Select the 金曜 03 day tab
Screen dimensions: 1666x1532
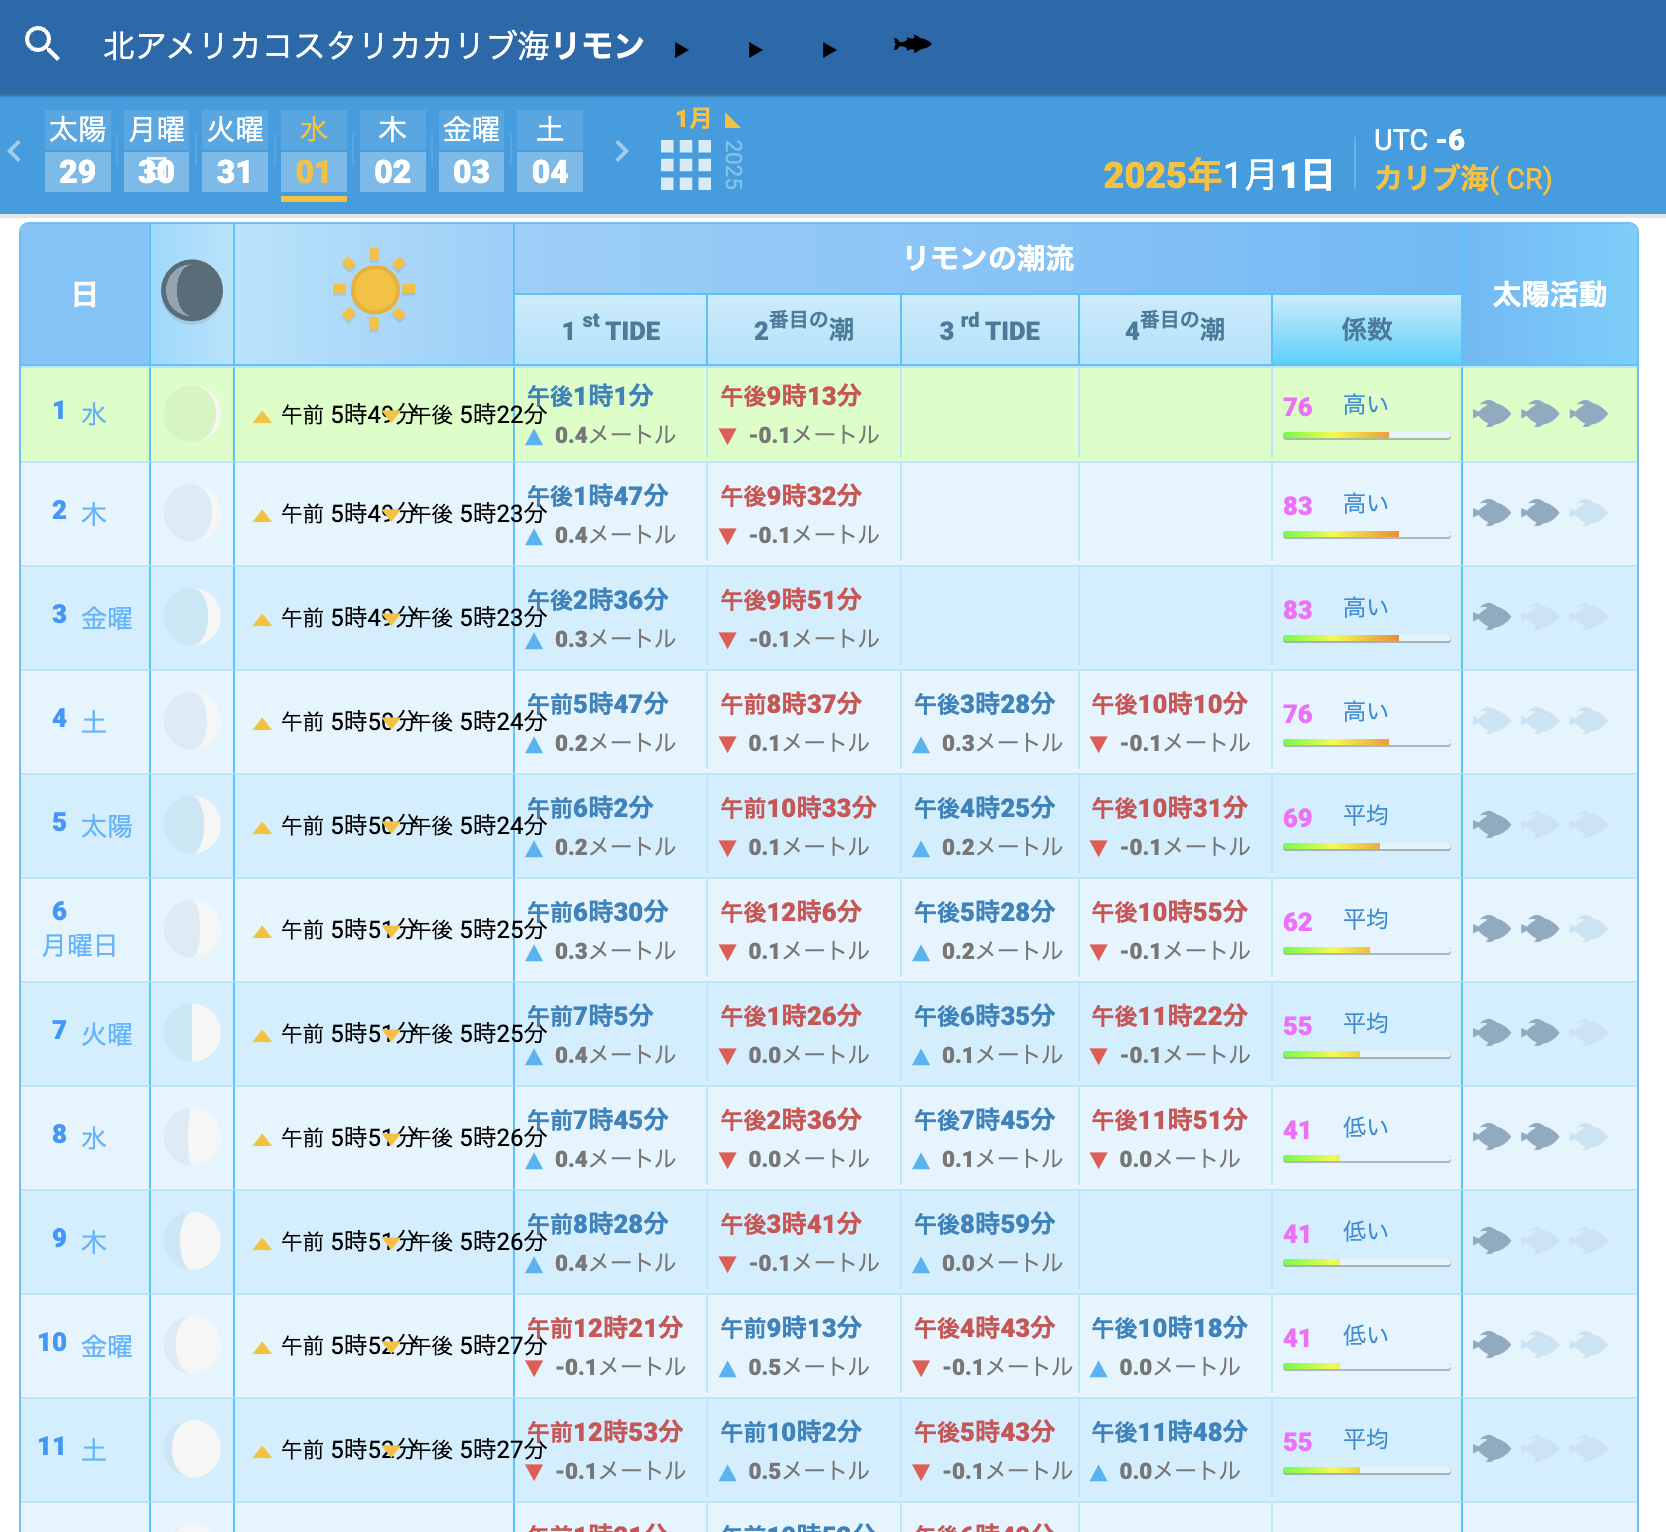[471, 152]
